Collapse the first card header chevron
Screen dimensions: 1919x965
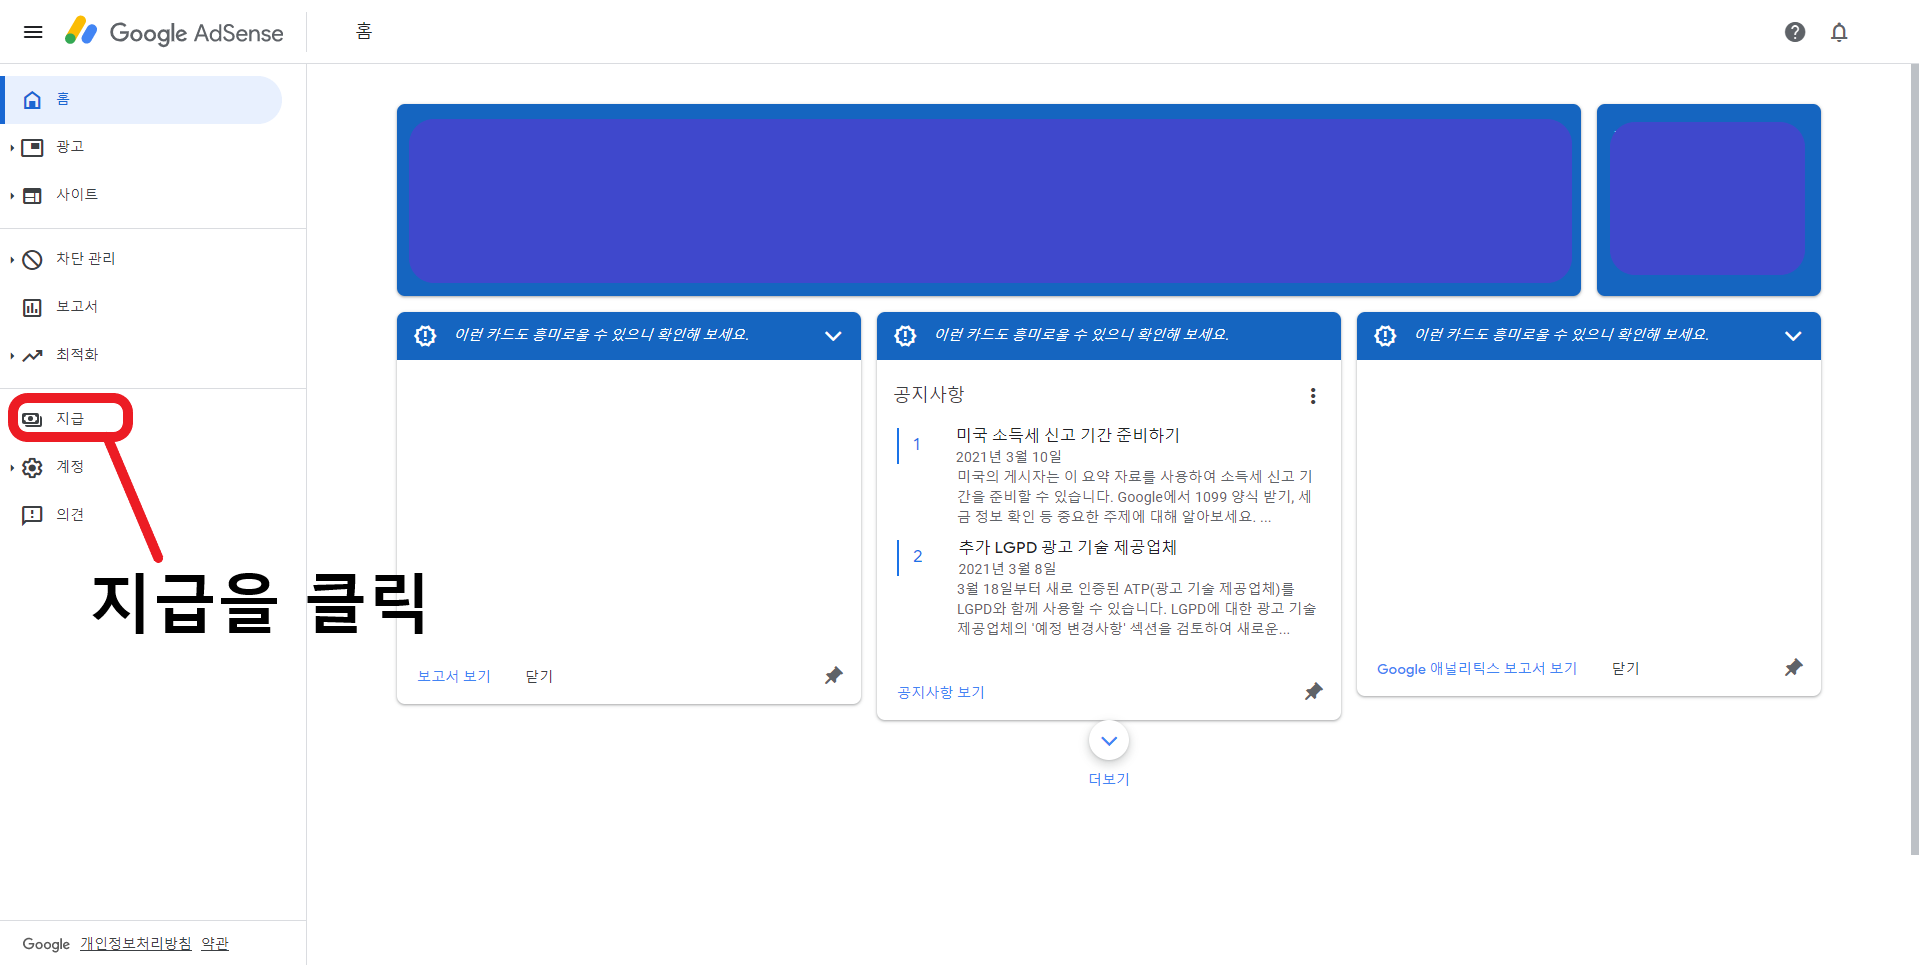[x=833, y=336]
